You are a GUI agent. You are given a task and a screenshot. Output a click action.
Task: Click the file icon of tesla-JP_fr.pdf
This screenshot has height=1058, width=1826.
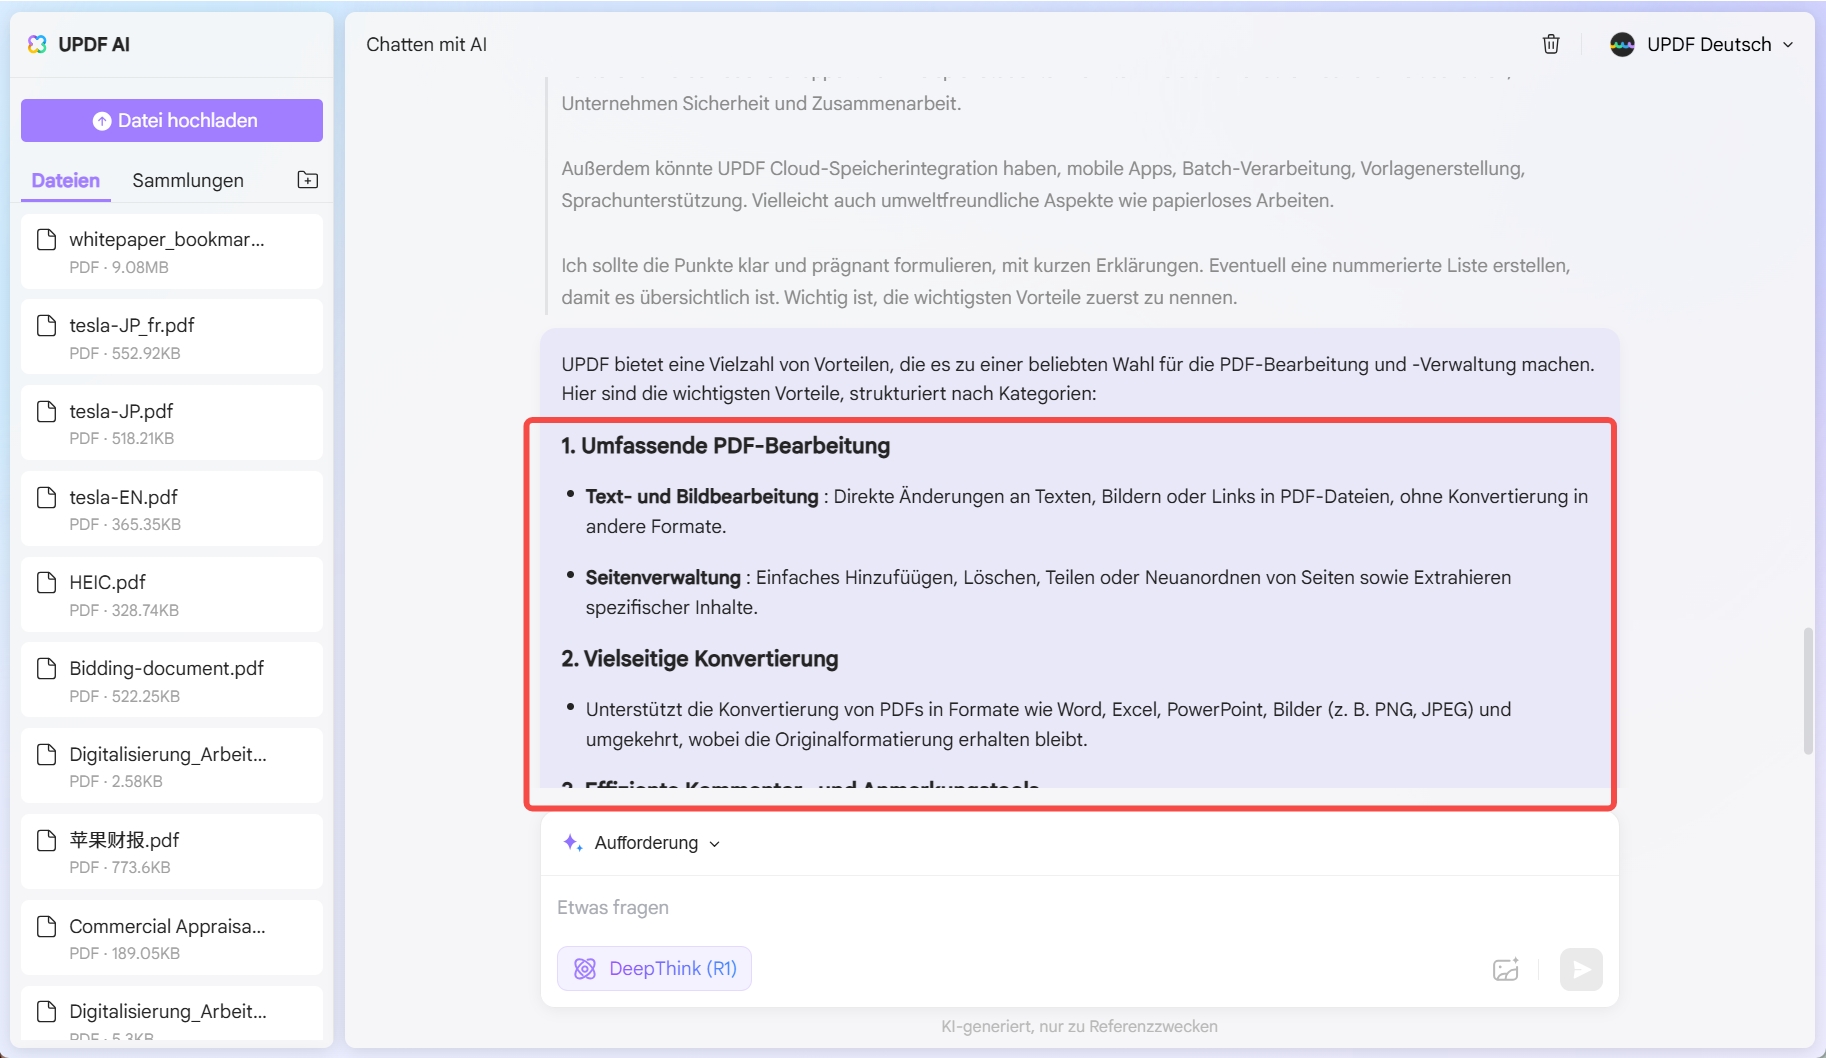pos(46,325)
